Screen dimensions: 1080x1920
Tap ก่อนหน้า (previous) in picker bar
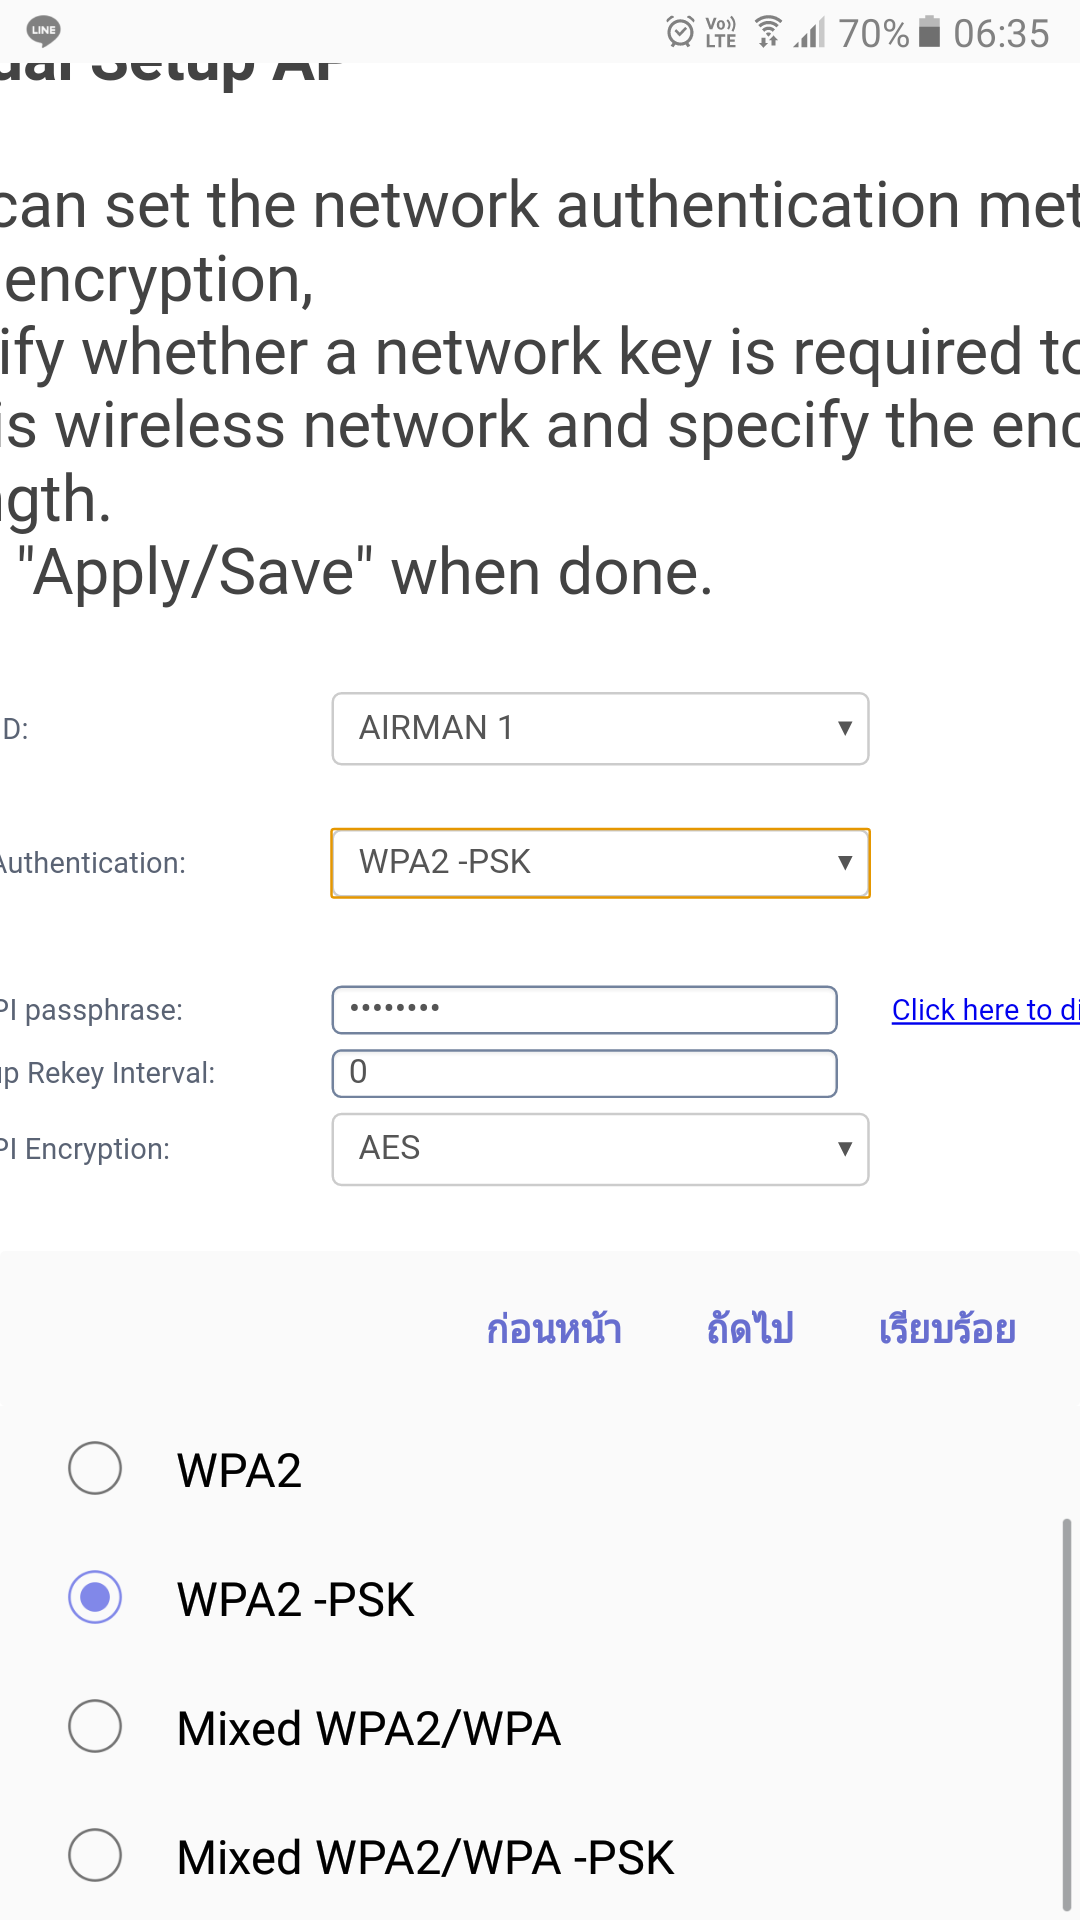coord(554,1329)
